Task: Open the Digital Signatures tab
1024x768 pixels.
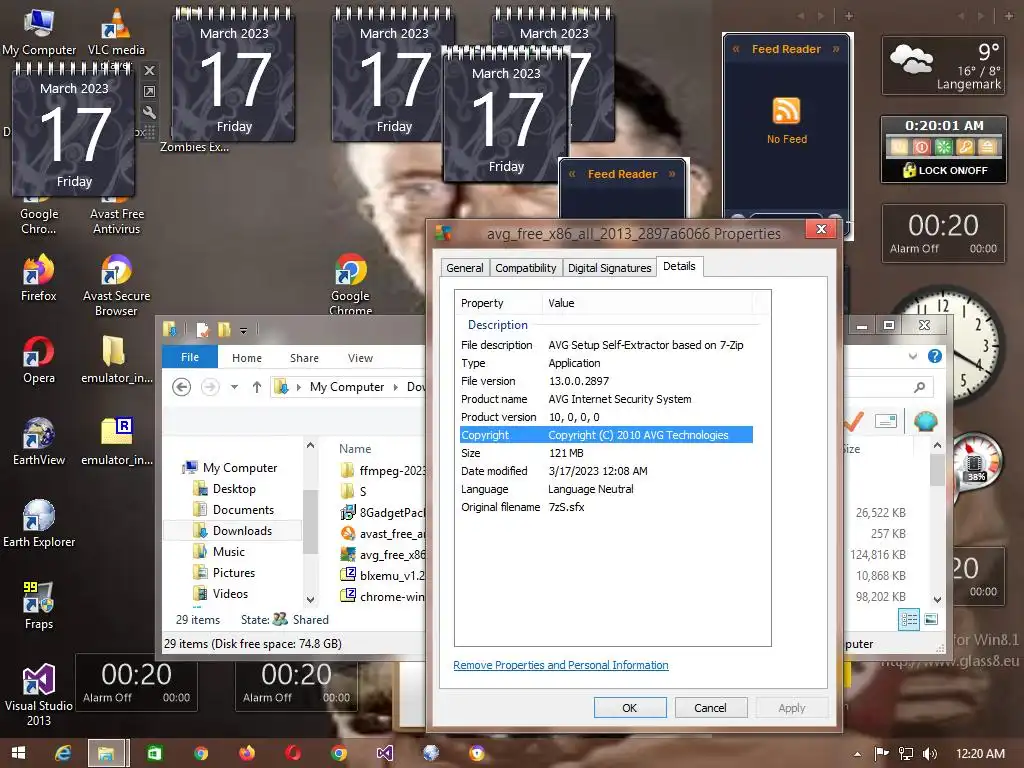Action: pos(609,268)
